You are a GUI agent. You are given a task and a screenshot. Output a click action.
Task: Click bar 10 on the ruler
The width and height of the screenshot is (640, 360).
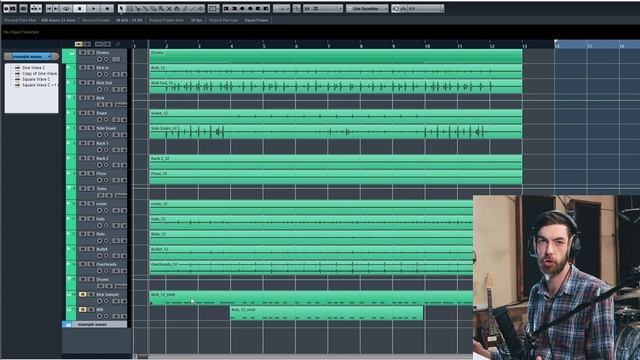(427, 46)
